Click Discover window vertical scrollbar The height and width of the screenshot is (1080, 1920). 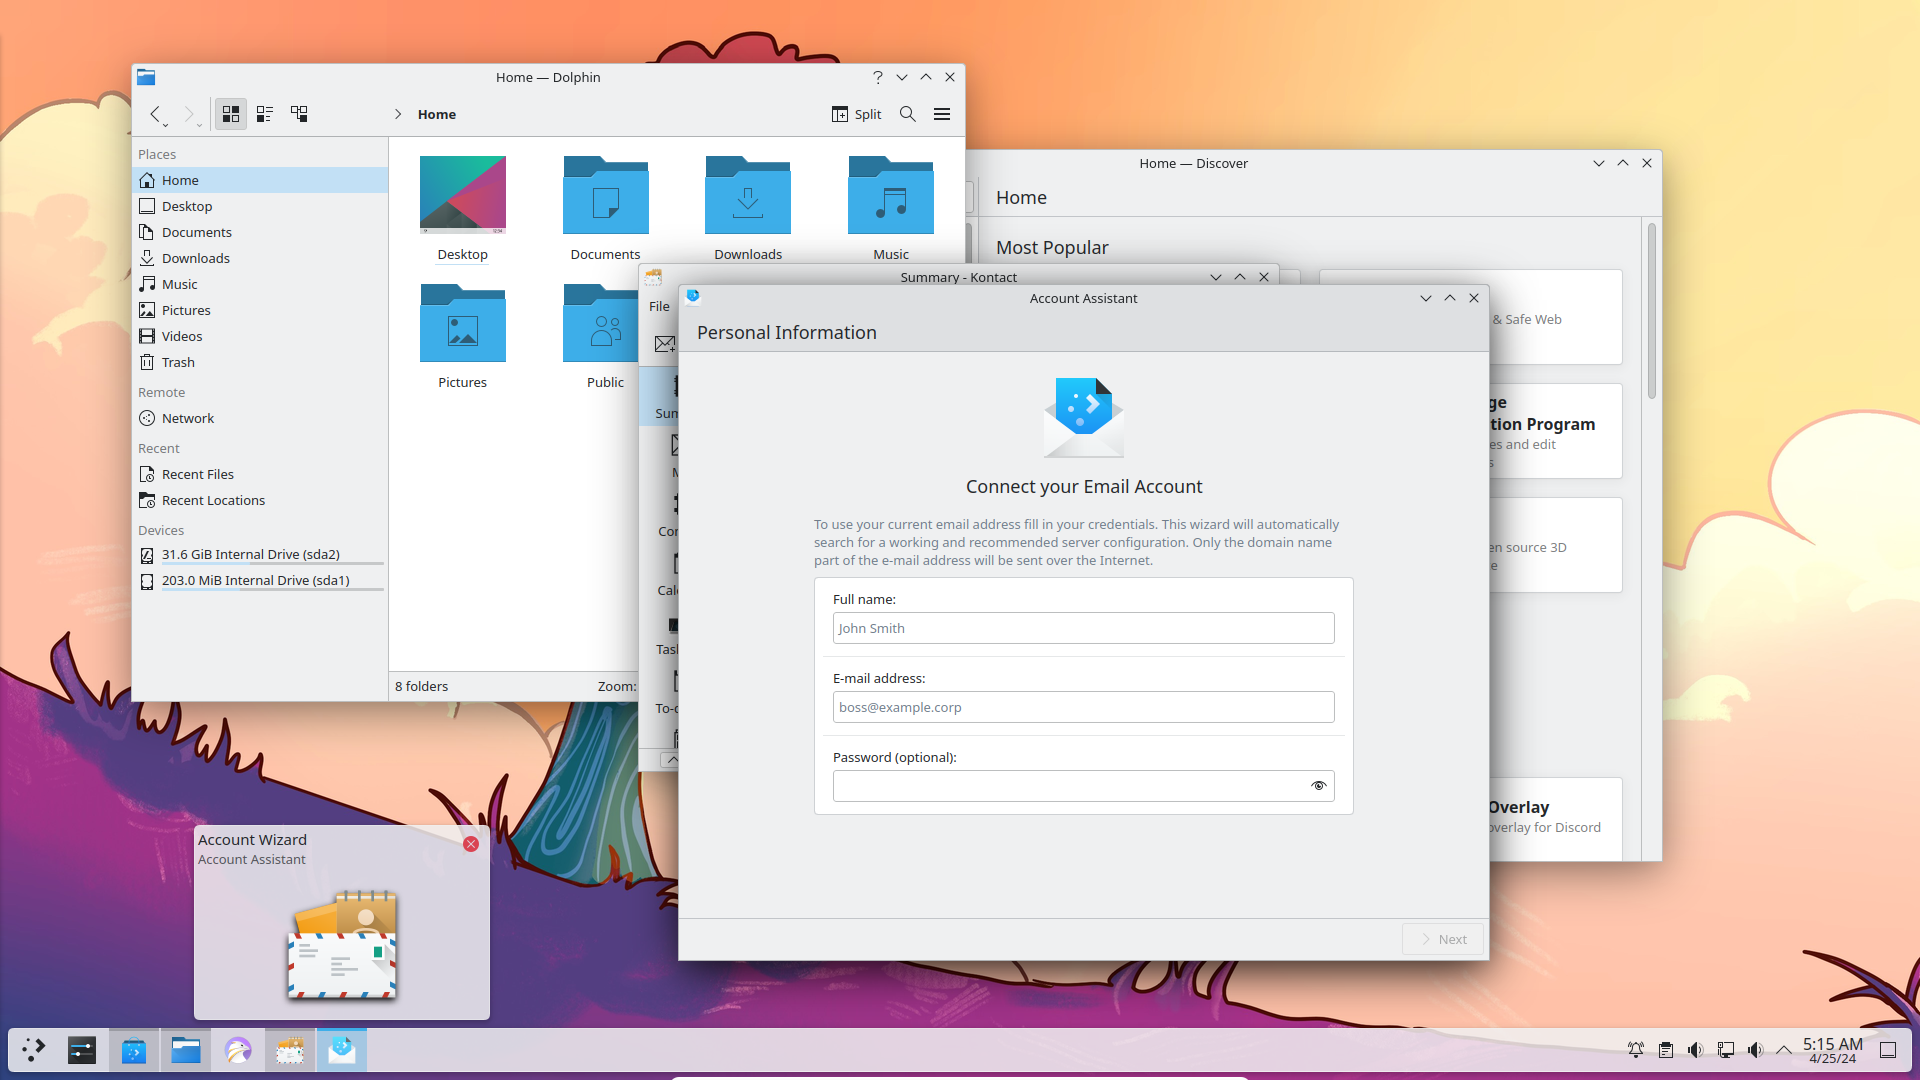tap(1651, 310)
